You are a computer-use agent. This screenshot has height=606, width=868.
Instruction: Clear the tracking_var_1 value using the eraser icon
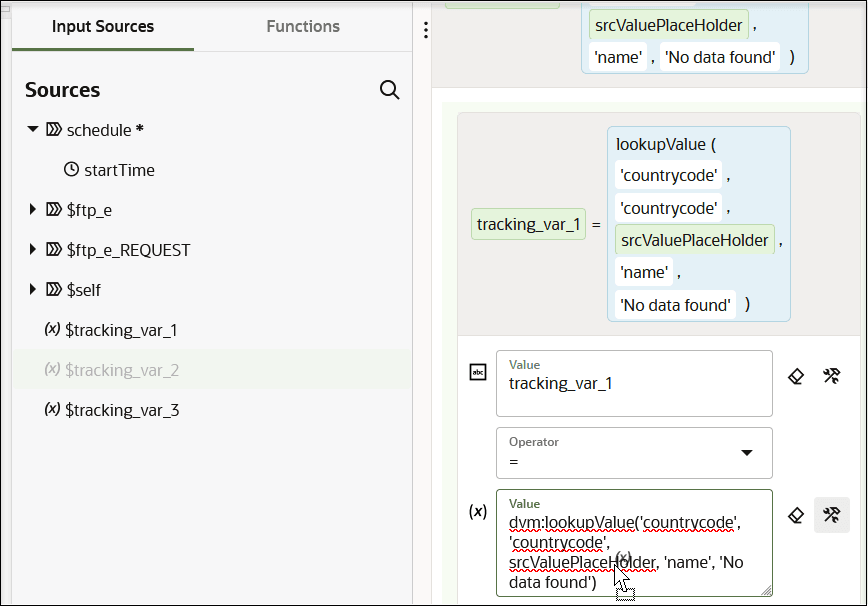796,375
